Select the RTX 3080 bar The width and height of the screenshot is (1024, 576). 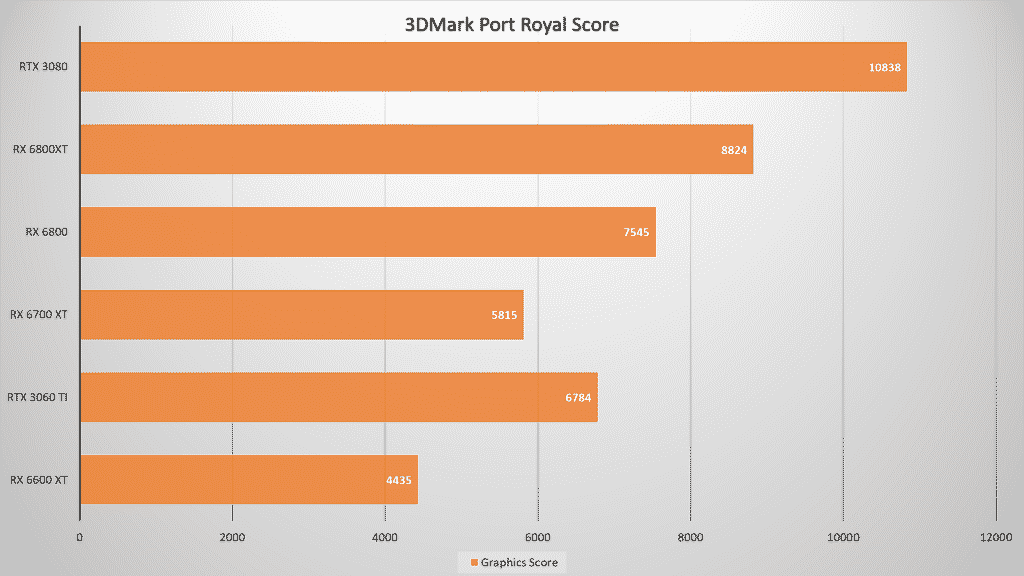(494, 67)
